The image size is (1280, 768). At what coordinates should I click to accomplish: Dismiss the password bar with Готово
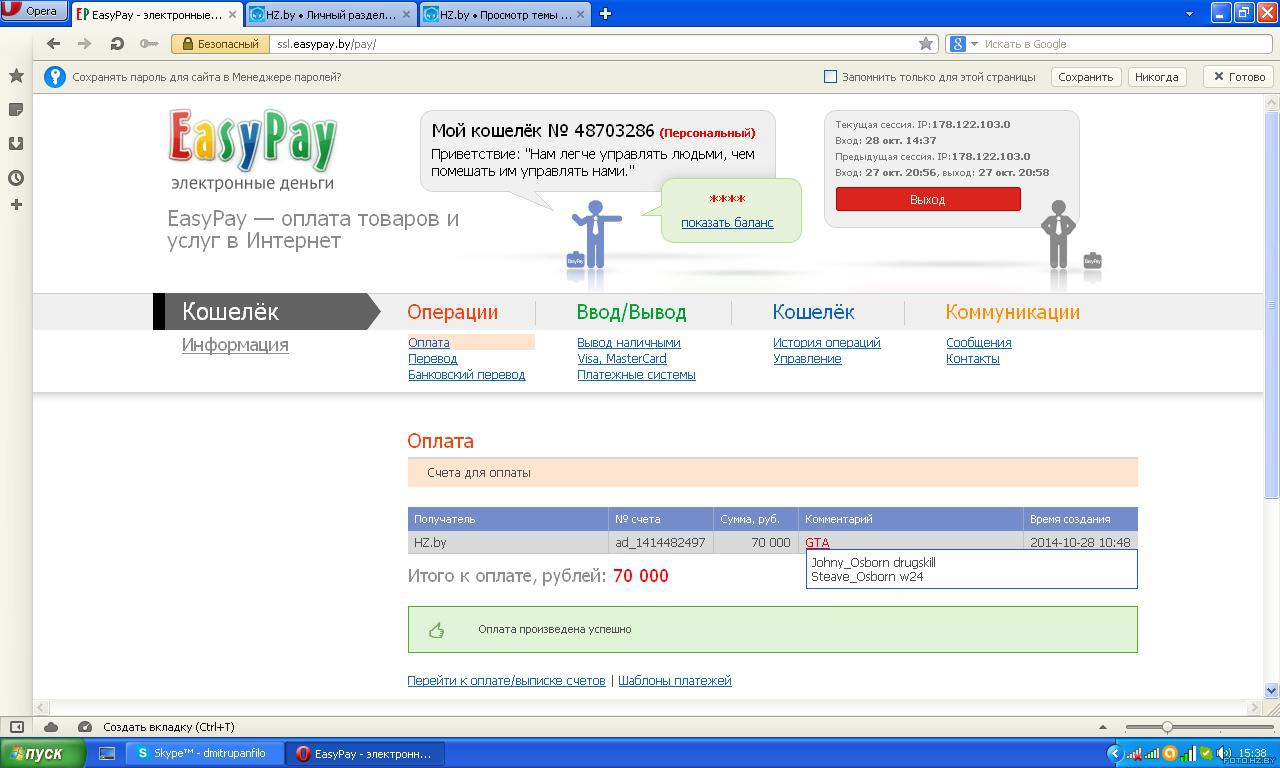tap(1239, 77)
